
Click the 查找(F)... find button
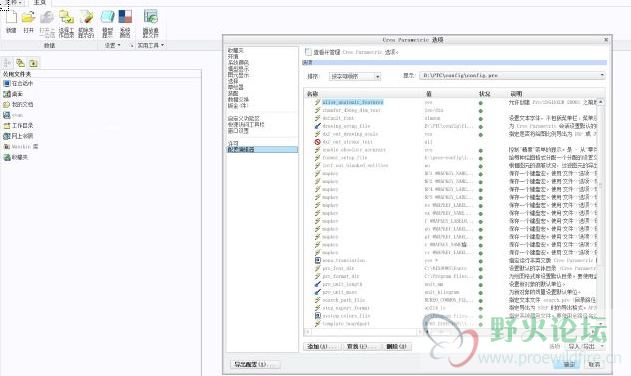coord(362,346)
